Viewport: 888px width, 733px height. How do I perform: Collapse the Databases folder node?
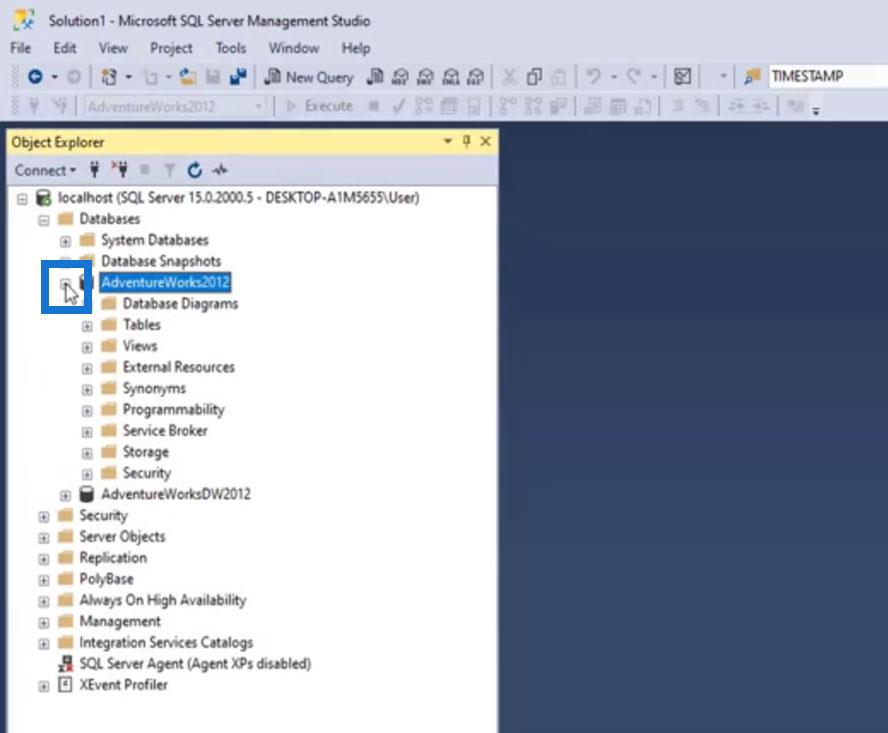click(x=44, y=220)
